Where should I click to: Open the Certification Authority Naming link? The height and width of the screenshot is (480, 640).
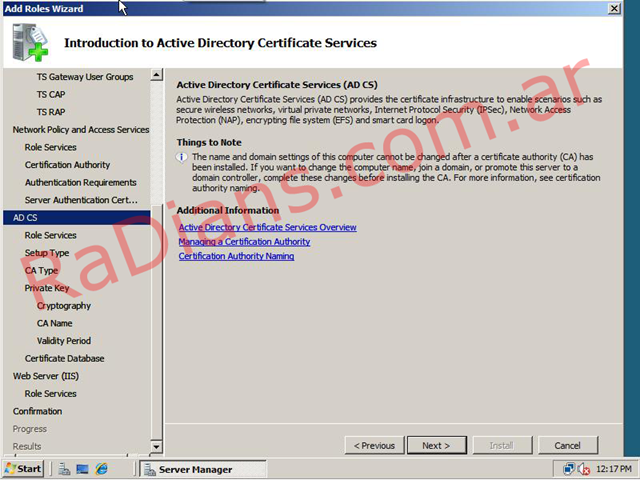(236, 256)
